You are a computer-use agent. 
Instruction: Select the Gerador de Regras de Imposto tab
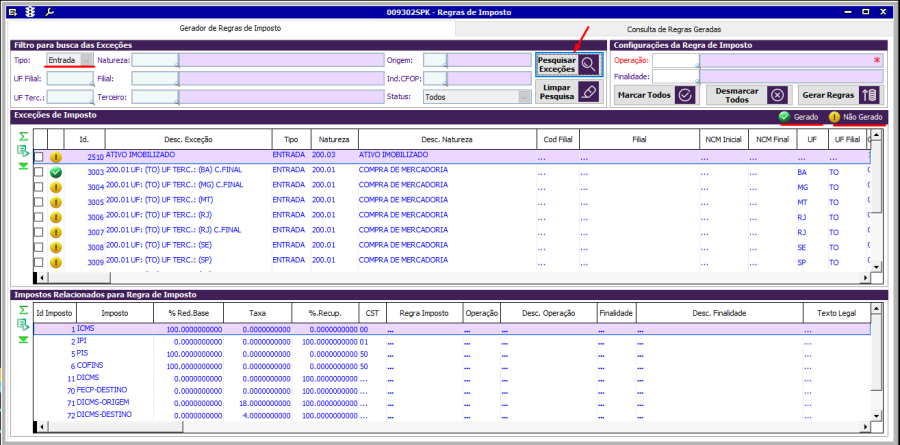click(x=231, y=30)
